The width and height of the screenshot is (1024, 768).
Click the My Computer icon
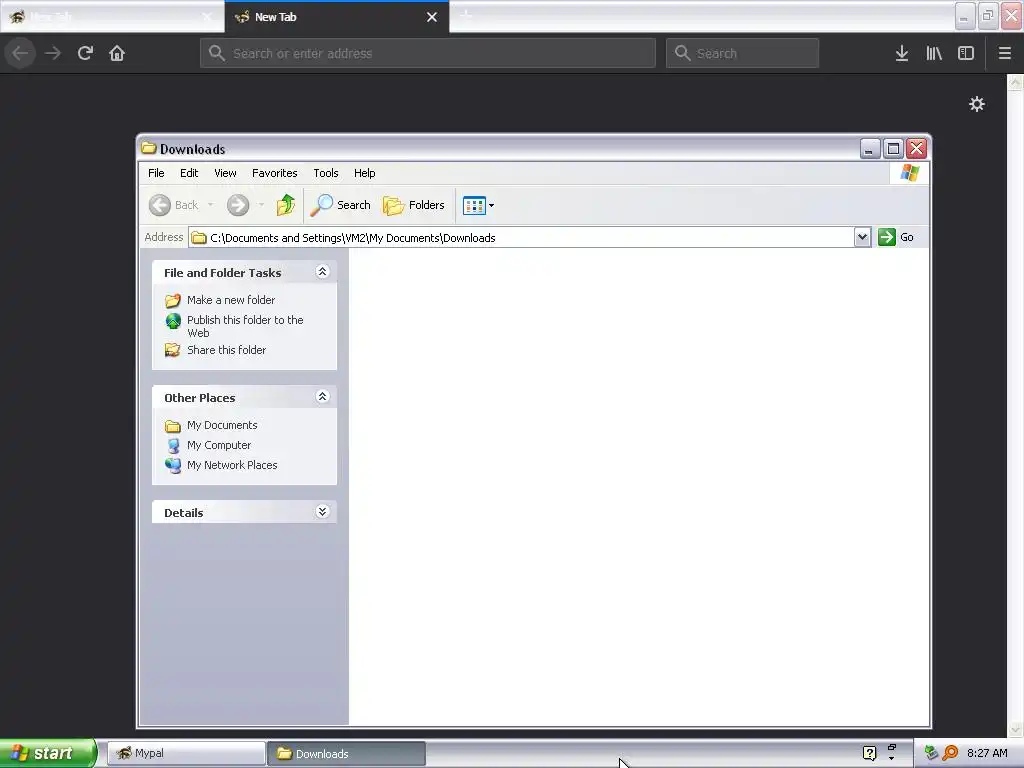(x=173, y=445)
